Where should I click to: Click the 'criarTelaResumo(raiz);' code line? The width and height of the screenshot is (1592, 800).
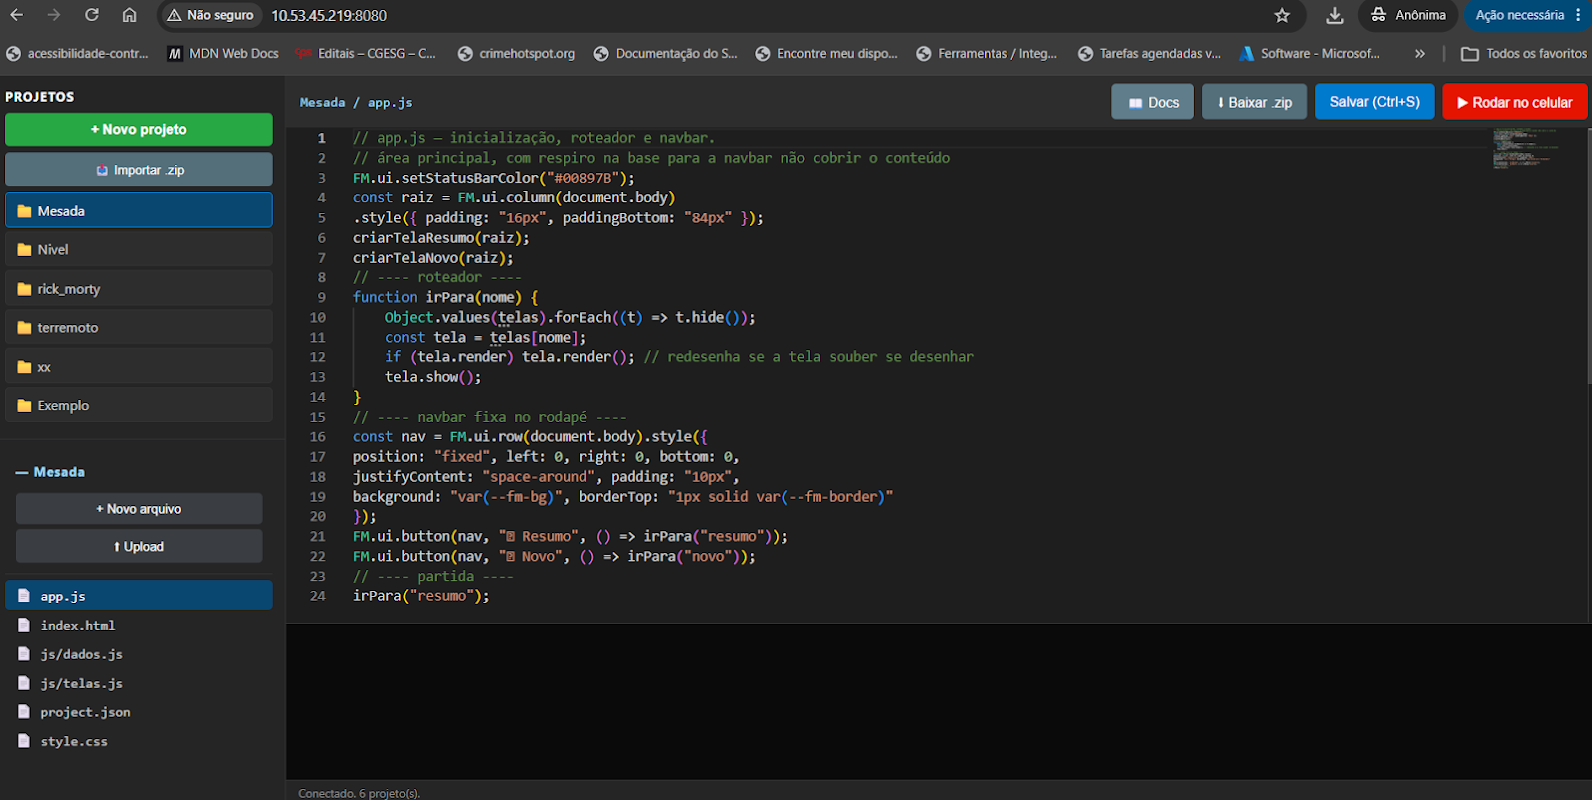point(441,238)
